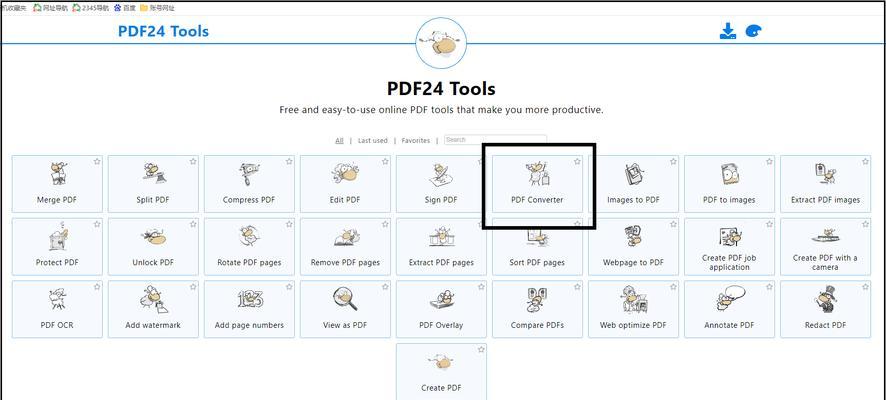This screenshot has width=886, height=400.
Task: Open the Add page numbers tool
Action: pyautogui.click(x=249, y=310)
